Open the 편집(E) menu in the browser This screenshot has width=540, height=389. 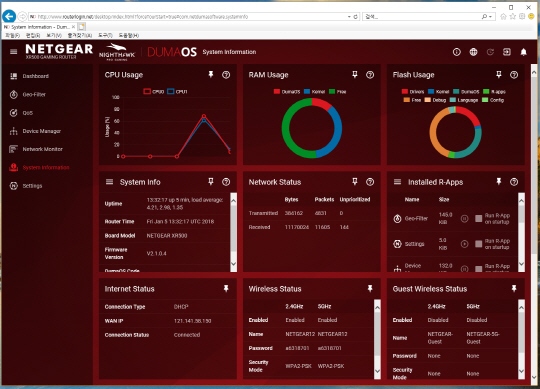[33, 35]
